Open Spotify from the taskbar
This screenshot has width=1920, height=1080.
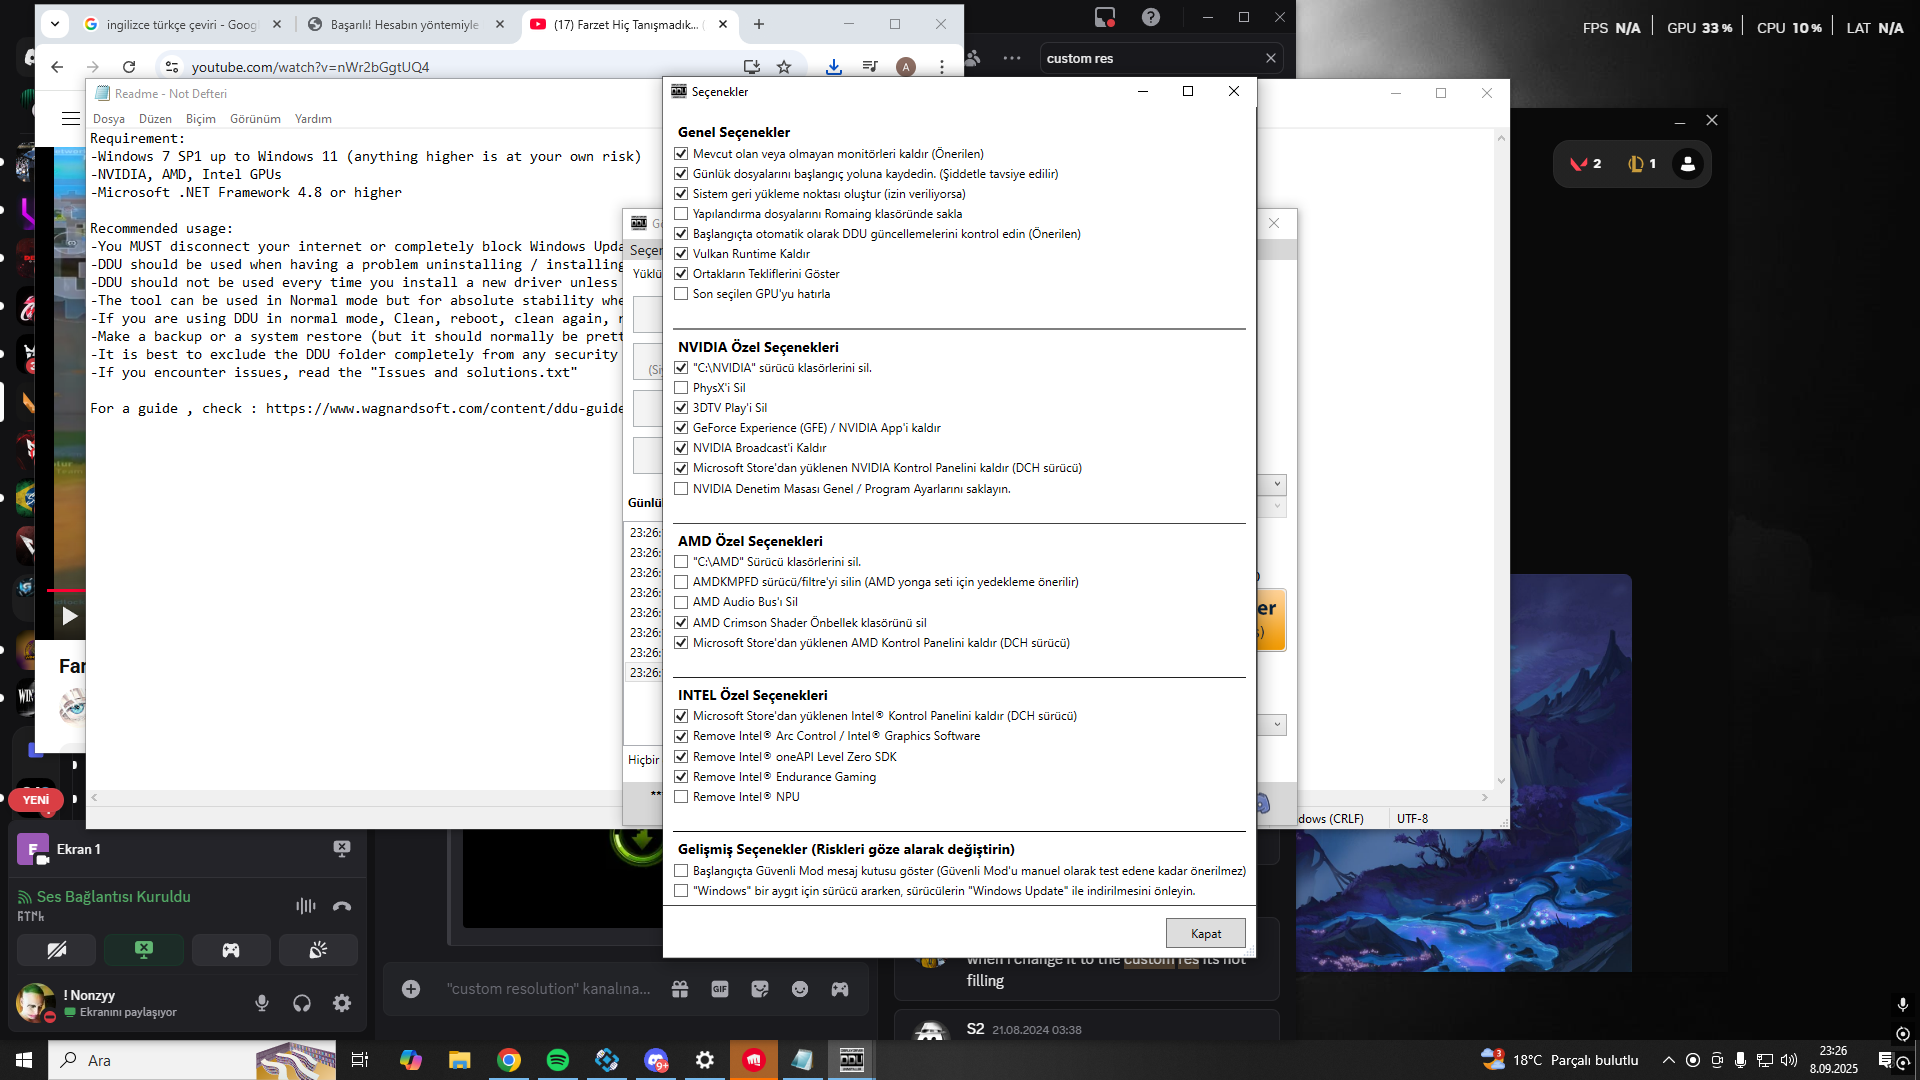point(558,1060)
